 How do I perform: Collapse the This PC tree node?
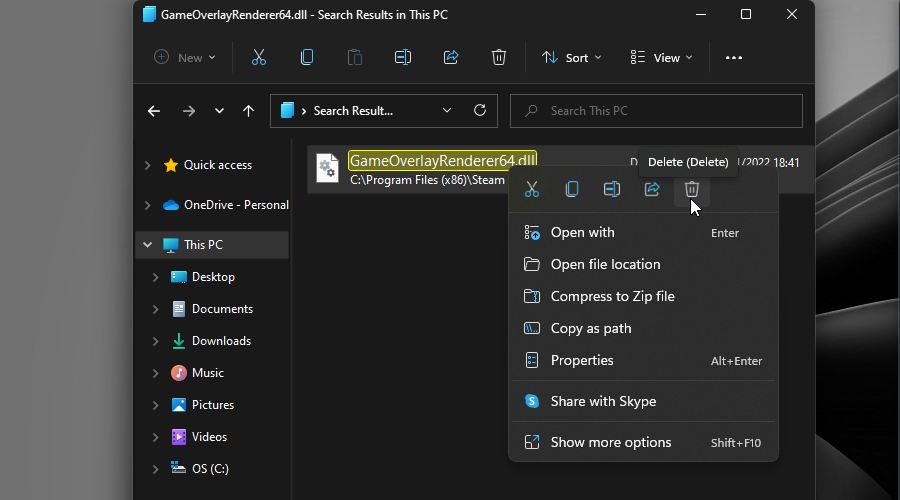point(148,245)
